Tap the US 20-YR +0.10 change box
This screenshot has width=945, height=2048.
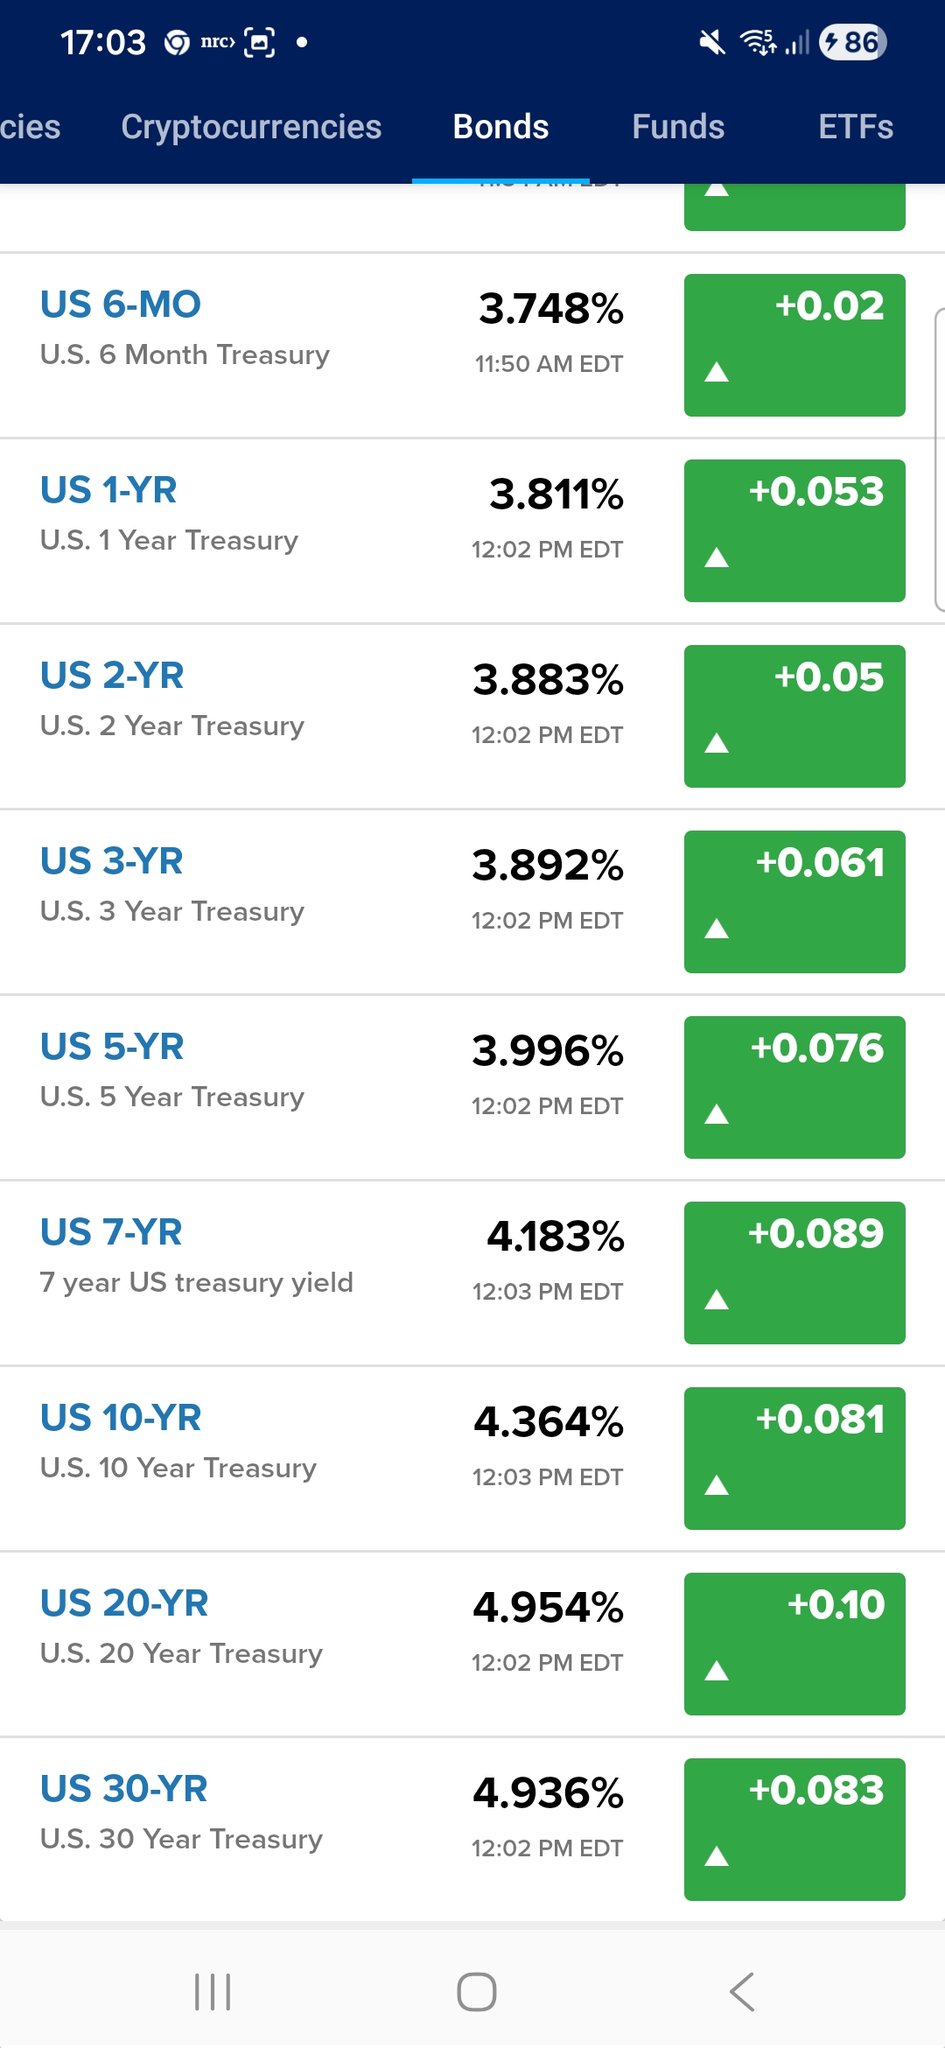(x=794, y=1643)
